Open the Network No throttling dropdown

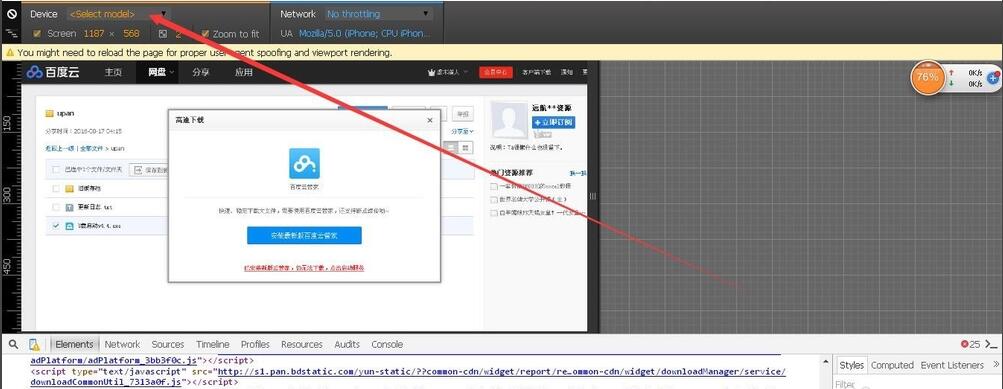coord(379,13)
